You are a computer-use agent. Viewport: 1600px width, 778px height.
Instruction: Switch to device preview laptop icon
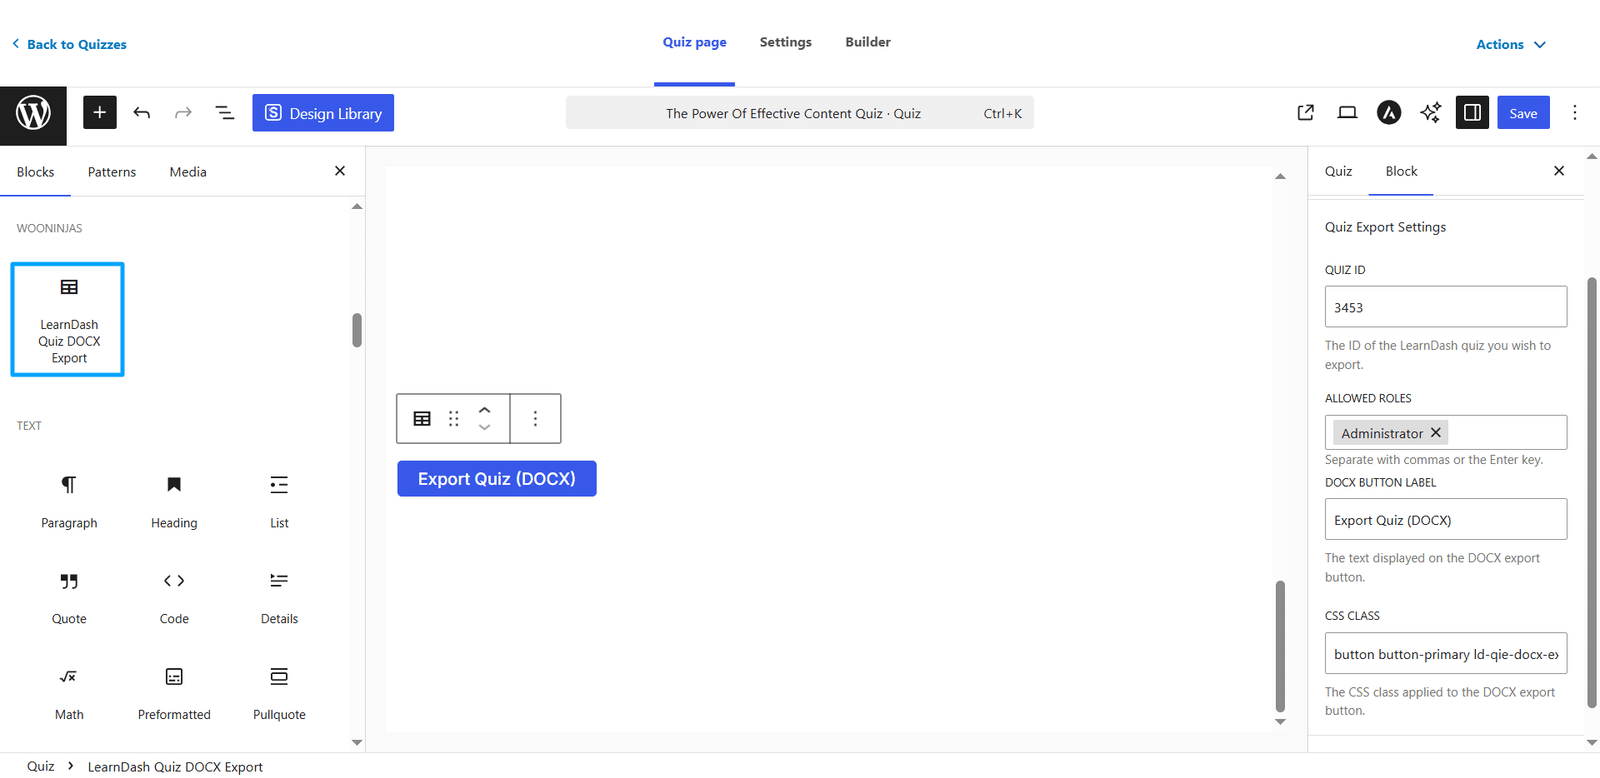[1347, 113]
